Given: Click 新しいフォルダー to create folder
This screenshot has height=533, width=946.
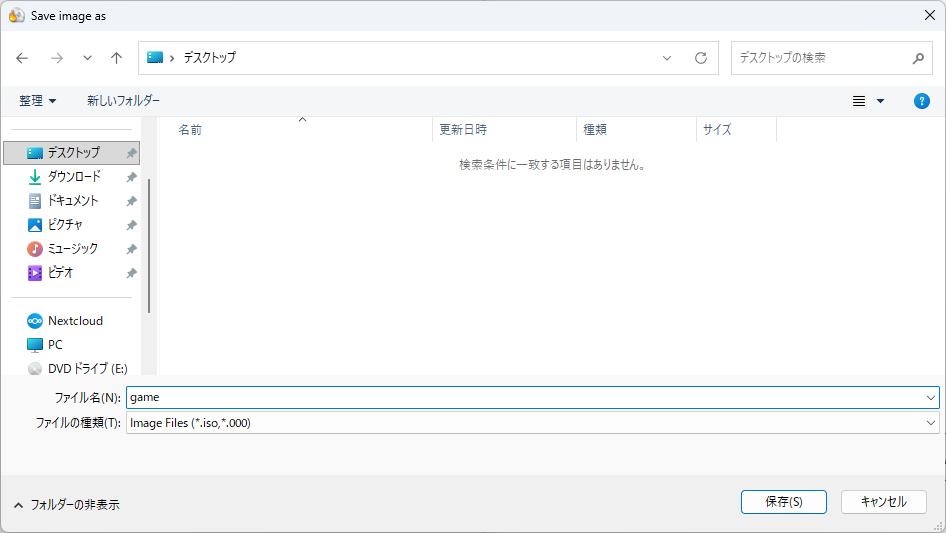Looking at the screenshot, I should 123,101.
